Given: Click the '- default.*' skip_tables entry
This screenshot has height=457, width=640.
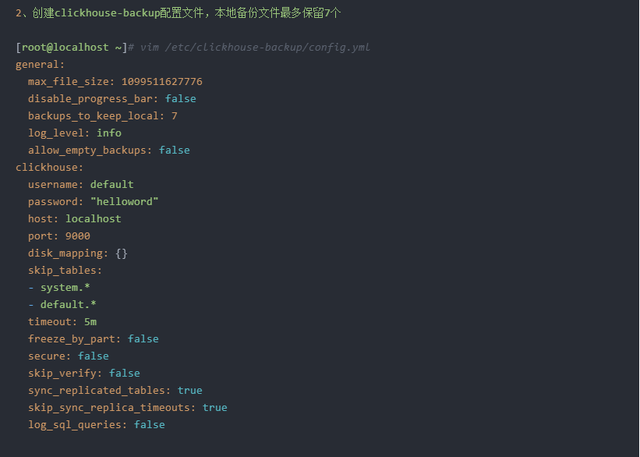Looking at the screenshot, I should tap(62, 304).
